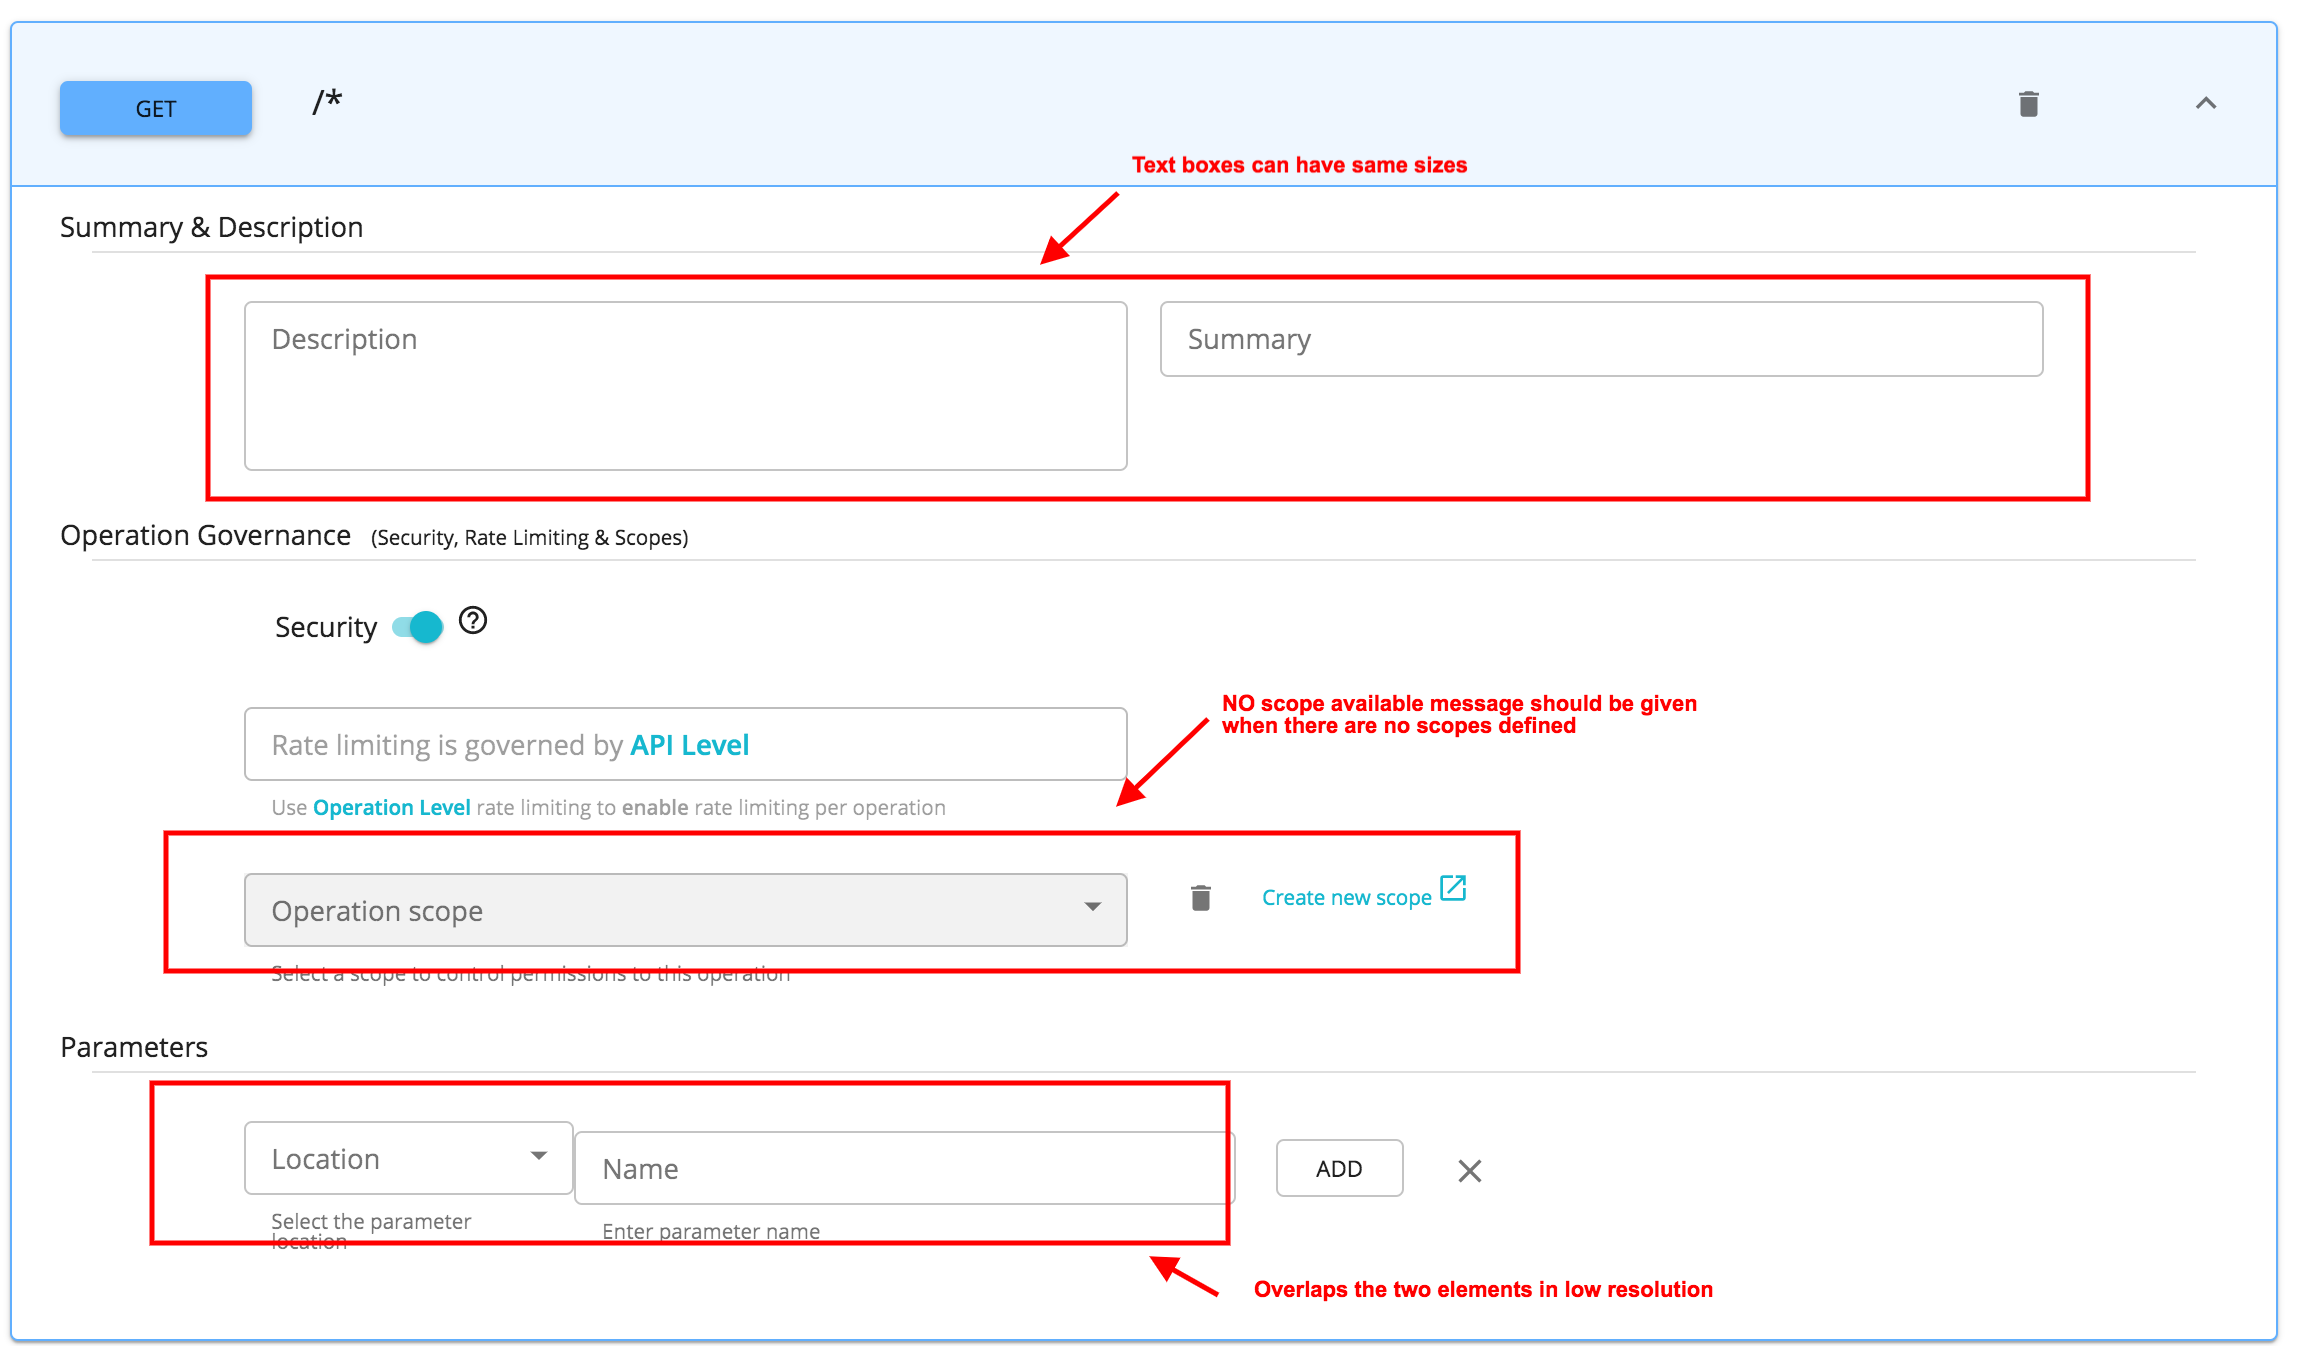Click the external link icon near Create new scope

[1452, 888]
